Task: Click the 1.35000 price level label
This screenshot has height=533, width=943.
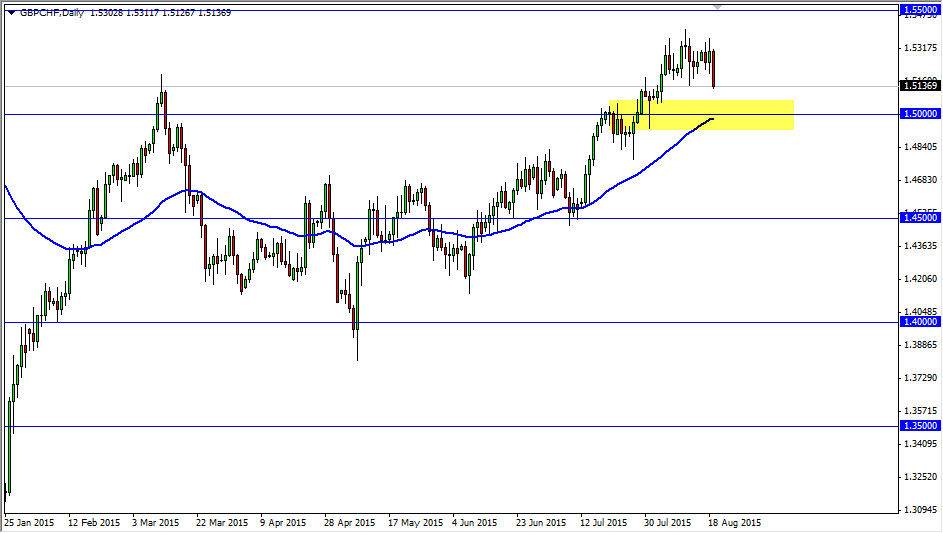Action: (x=920, y=426)
